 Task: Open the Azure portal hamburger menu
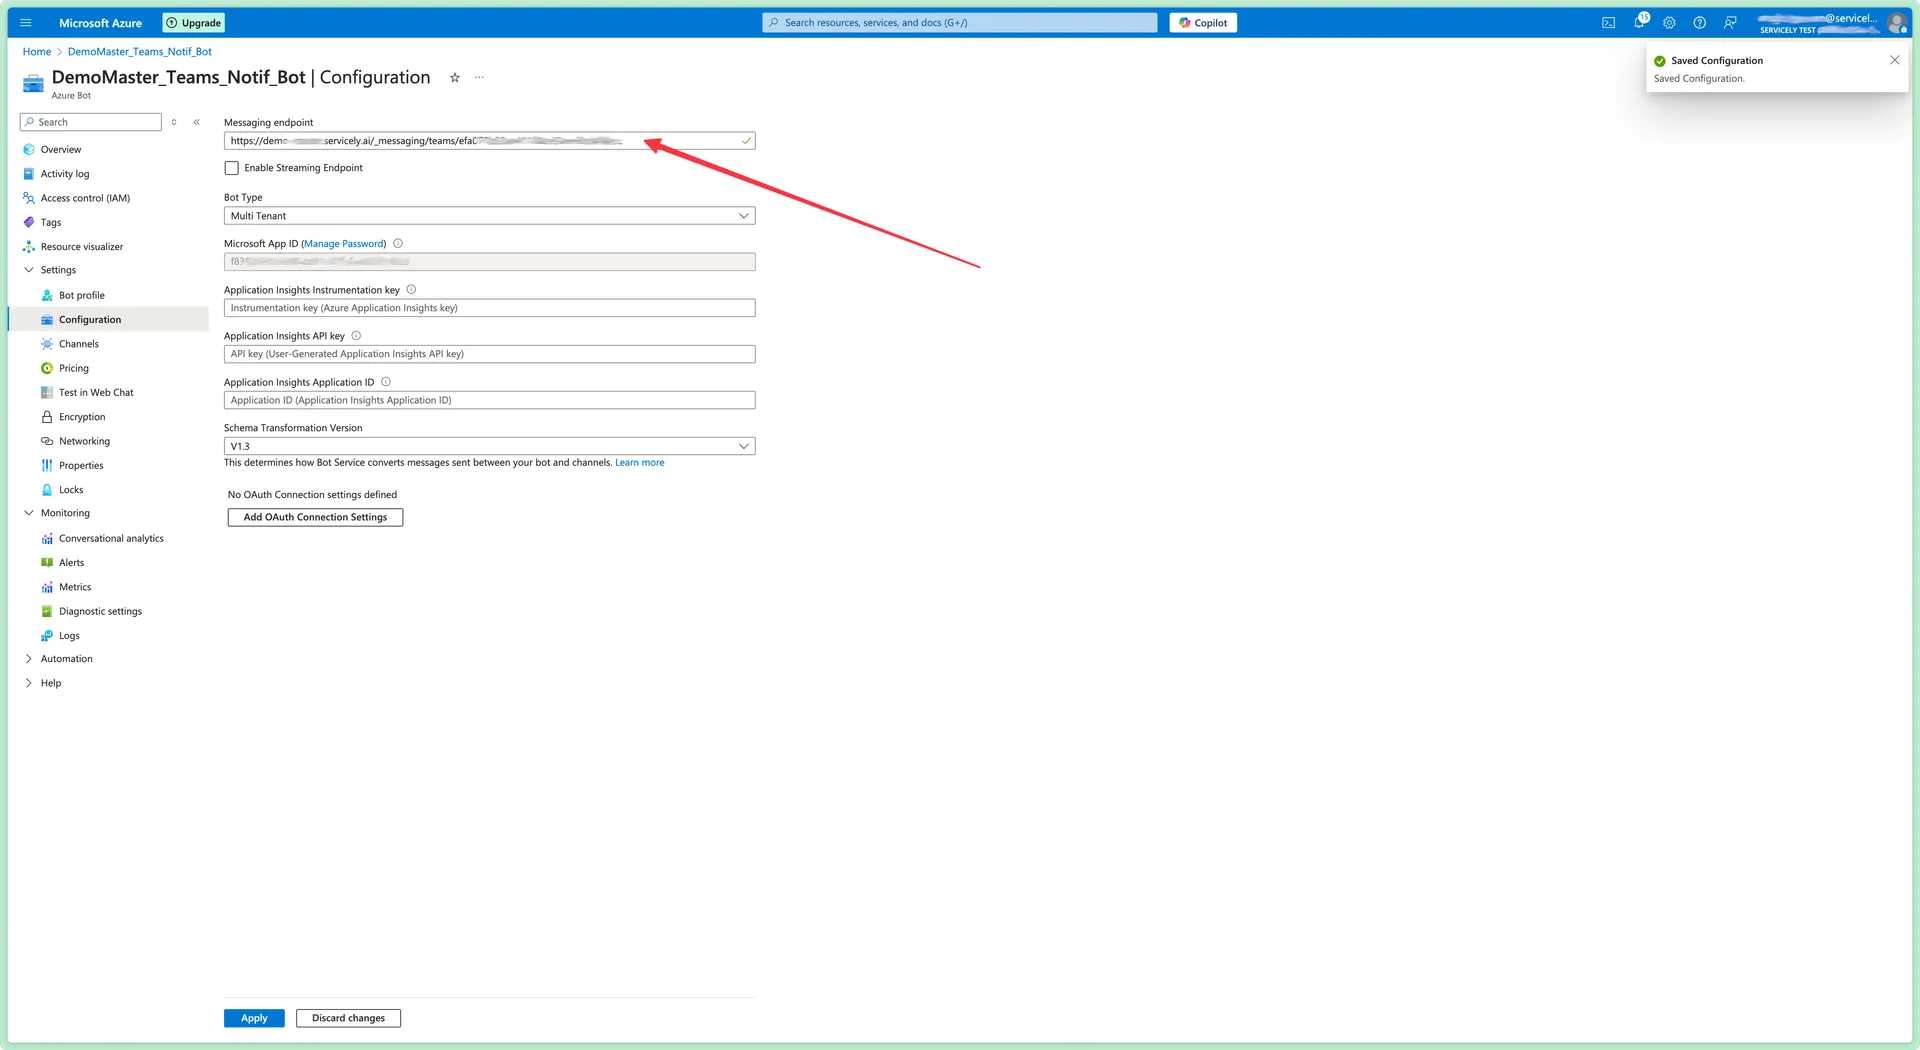26,22
